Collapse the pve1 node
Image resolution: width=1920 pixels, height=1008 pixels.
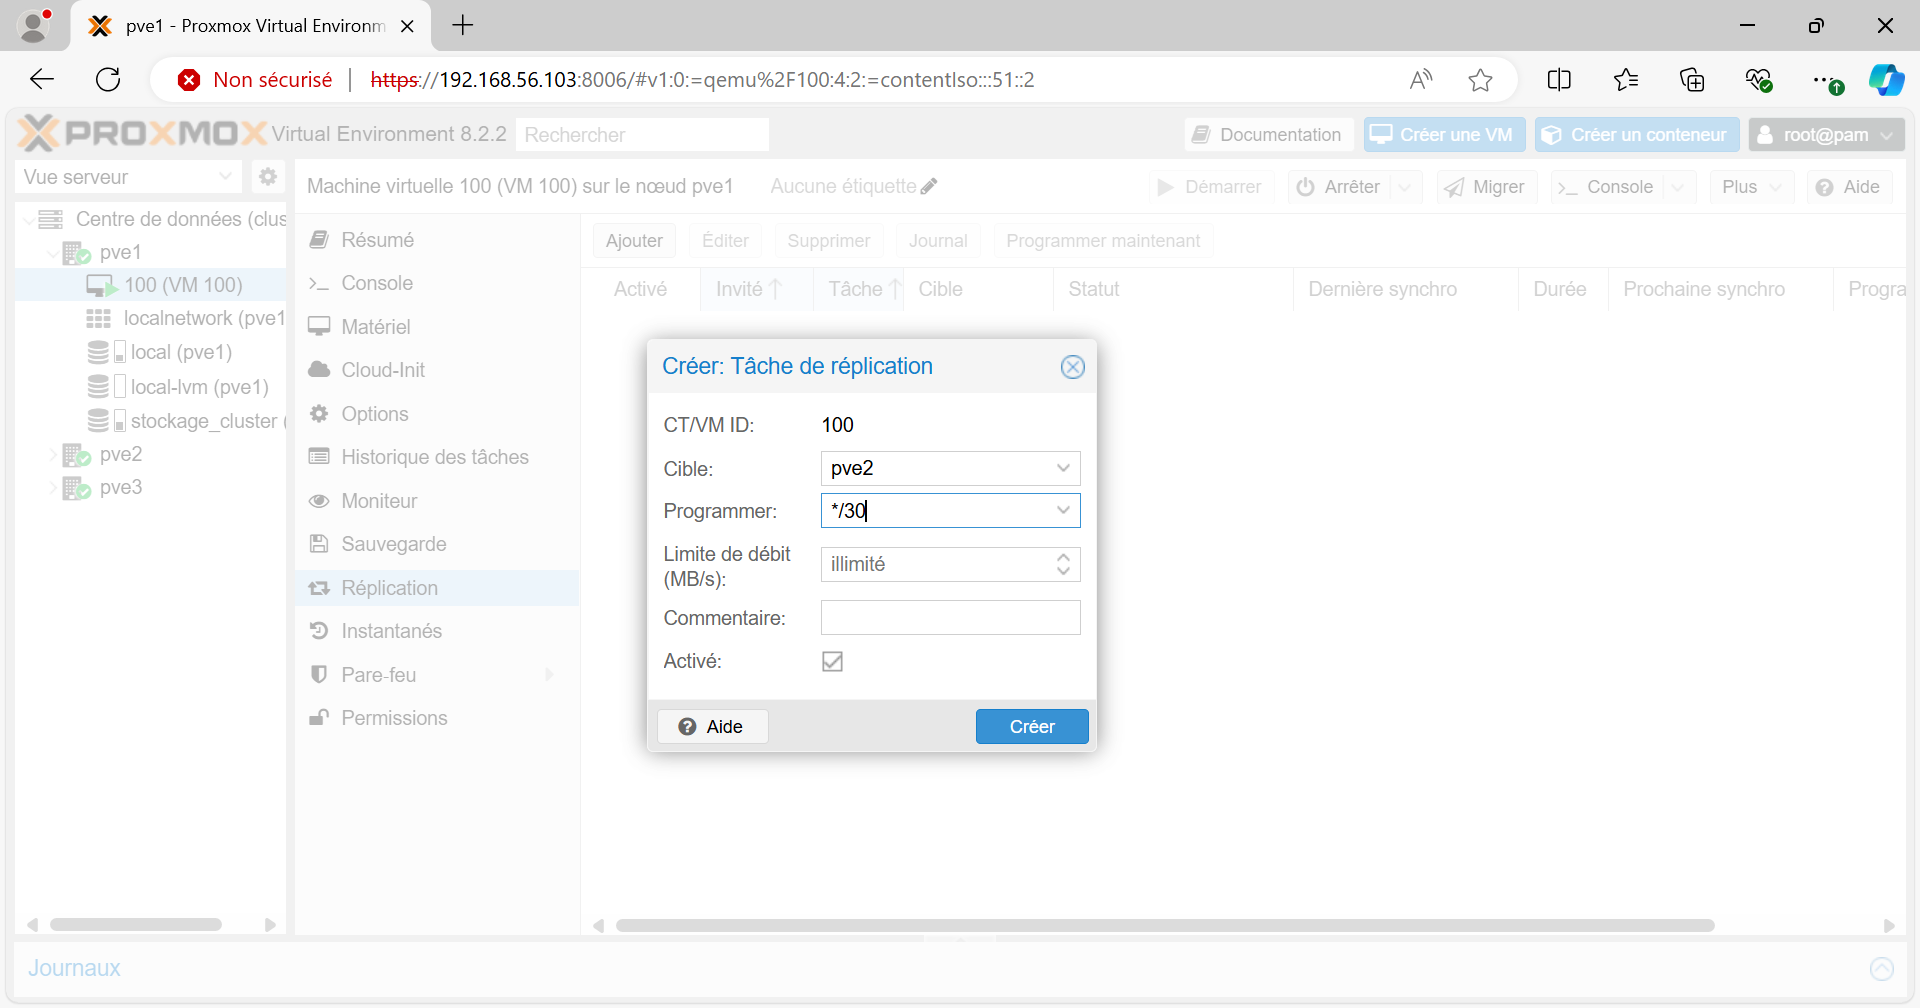pyautogui.click(x=53, y=253)
